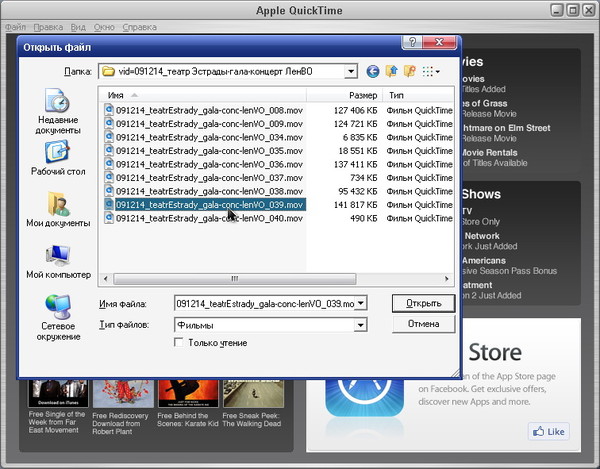Screen dimensions: 600x469
Task: Expand the Тип файлов dropdown
Action: tap(360, 325)
